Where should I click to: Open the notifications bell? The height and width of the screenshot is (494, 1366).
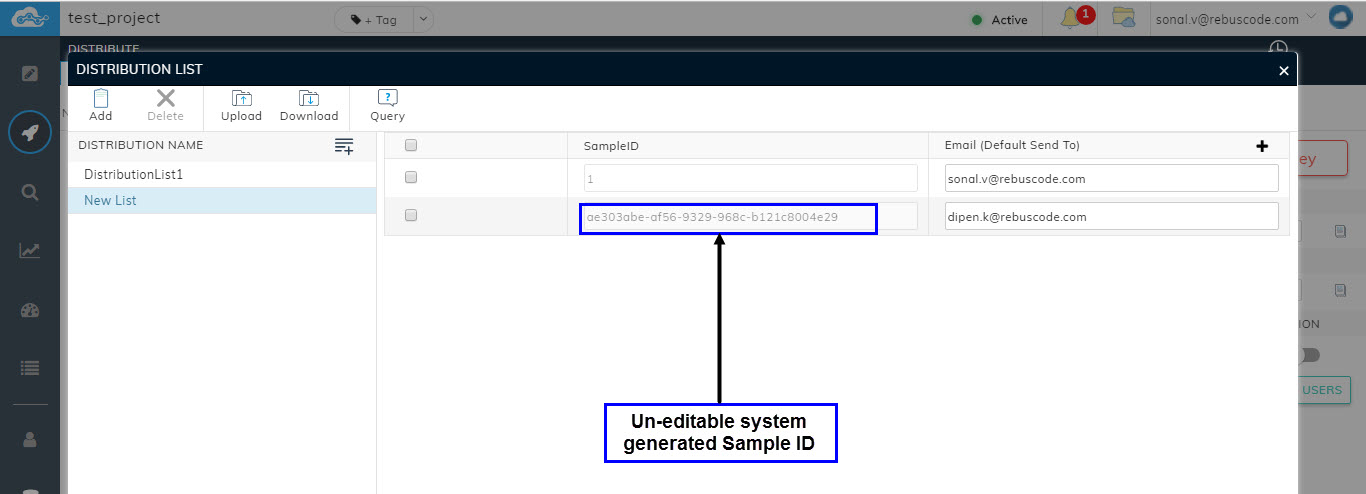click(x=1070, y=18)
